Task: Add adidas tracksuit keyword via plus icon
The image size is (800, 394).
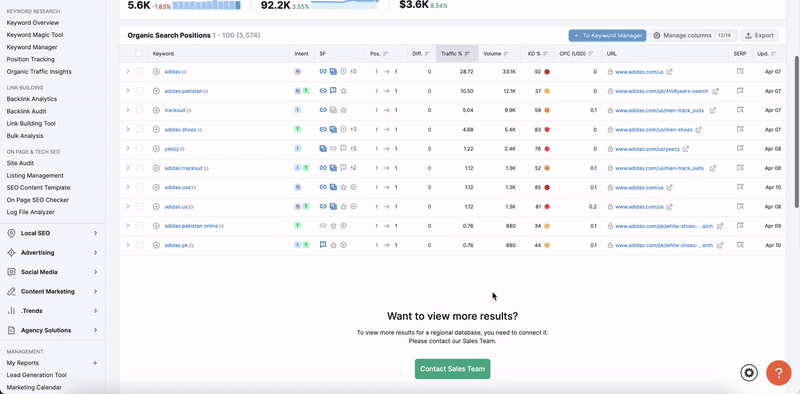Action: [x=156, y=168]
